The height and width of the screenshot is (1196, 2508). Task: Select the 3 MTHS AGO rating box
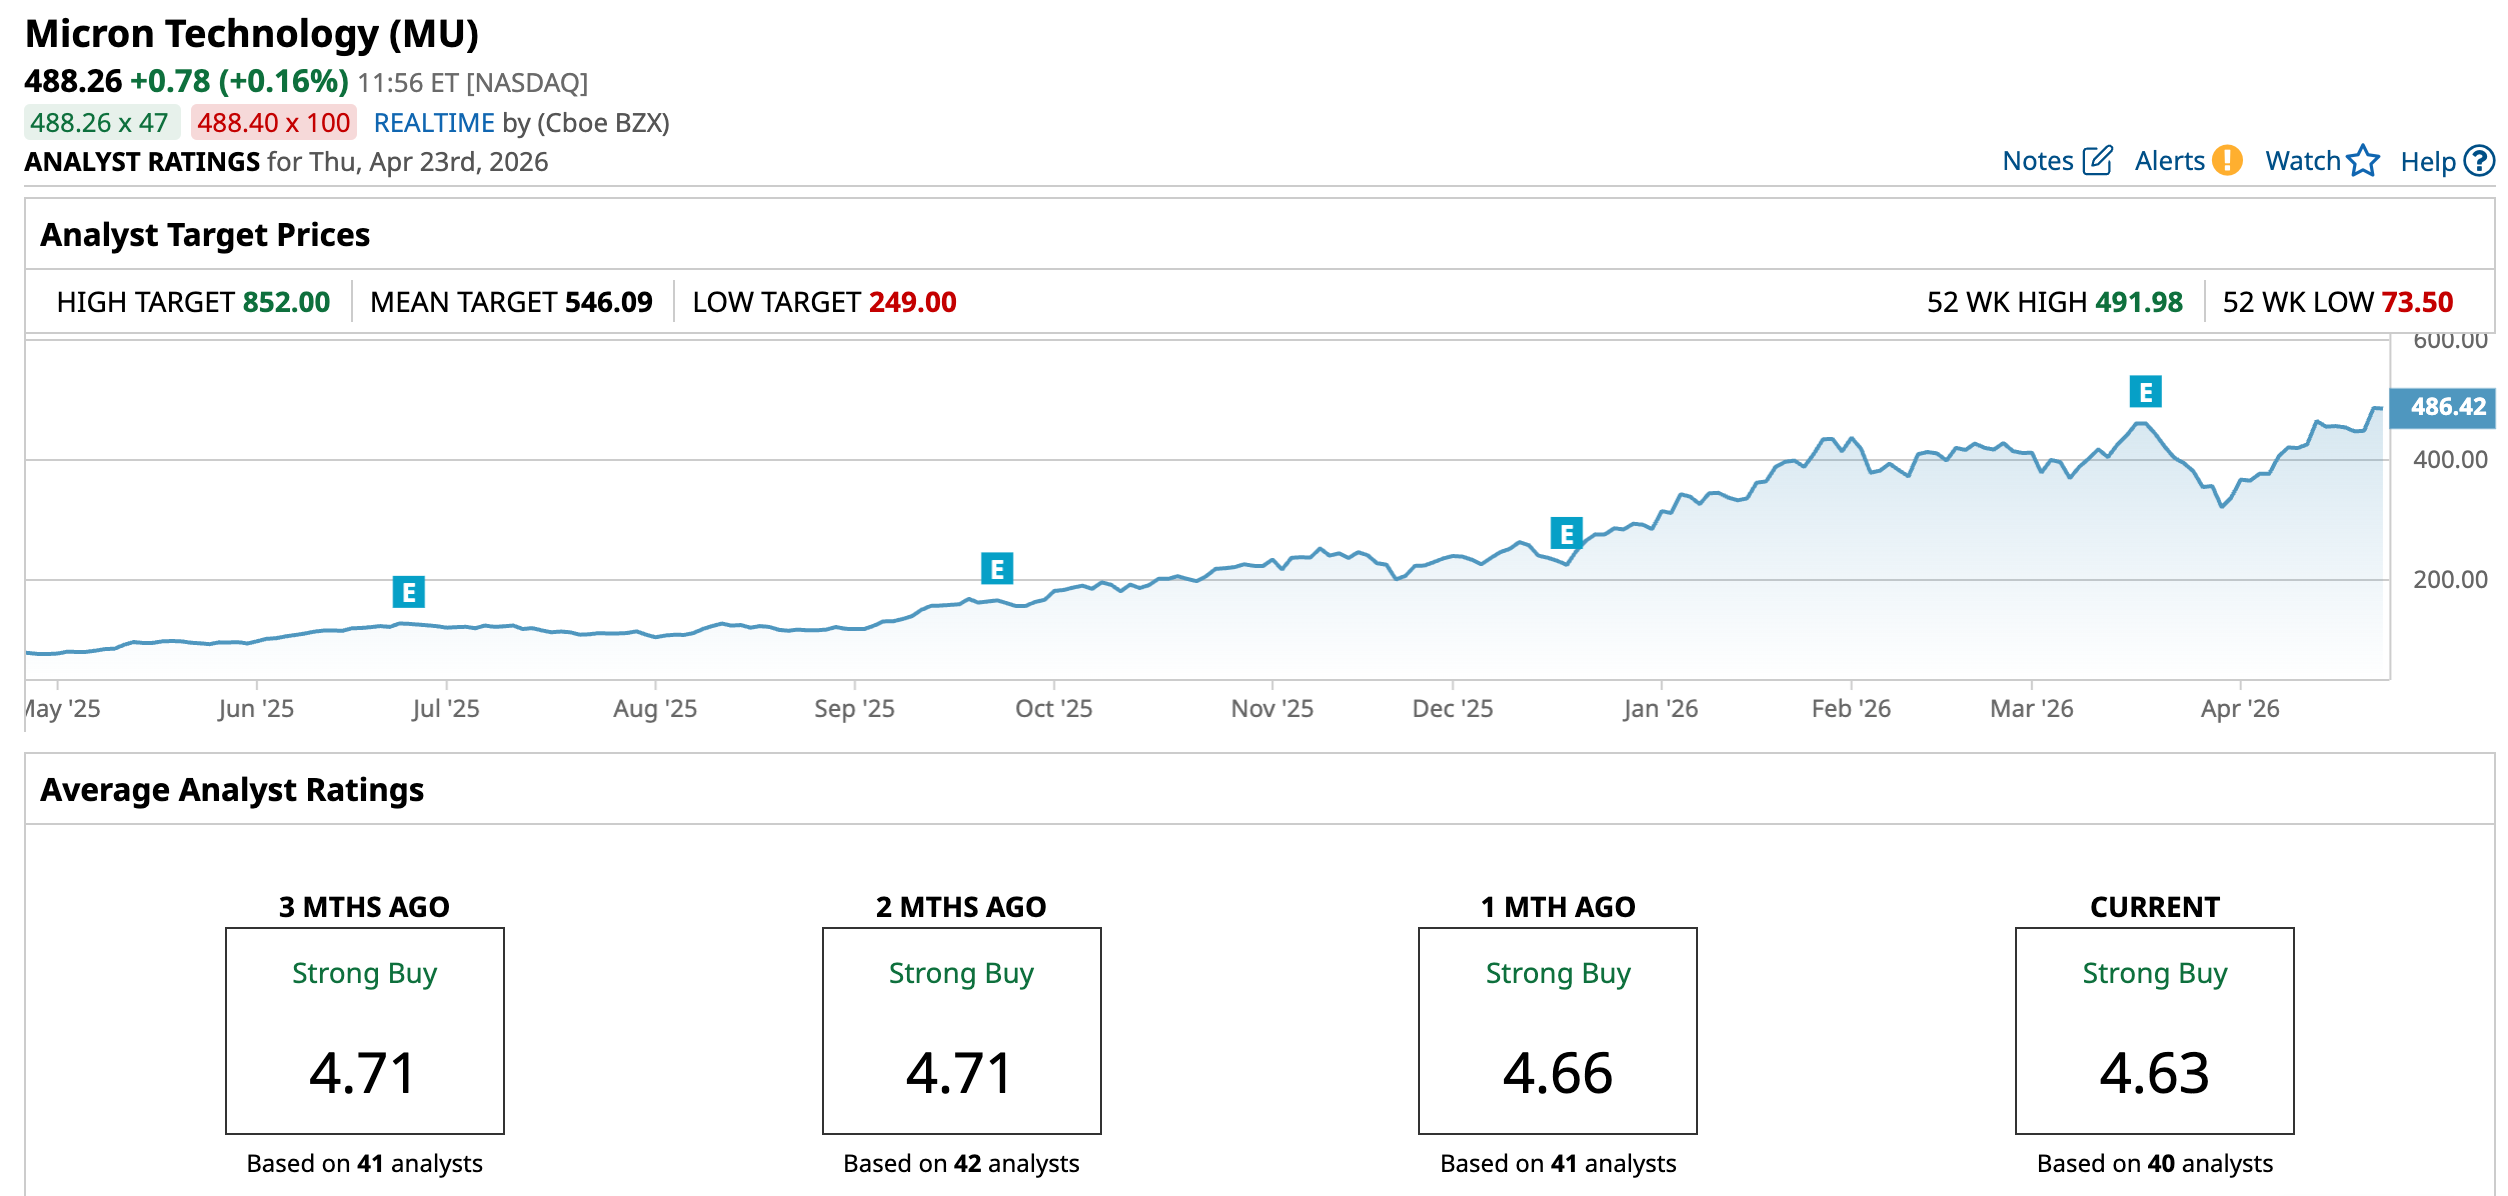pos(364,1030)
